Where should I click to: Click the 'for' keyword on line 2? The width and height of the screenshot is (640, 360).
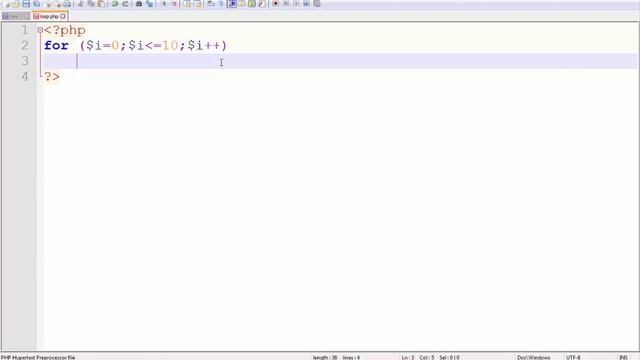[56, 45]
